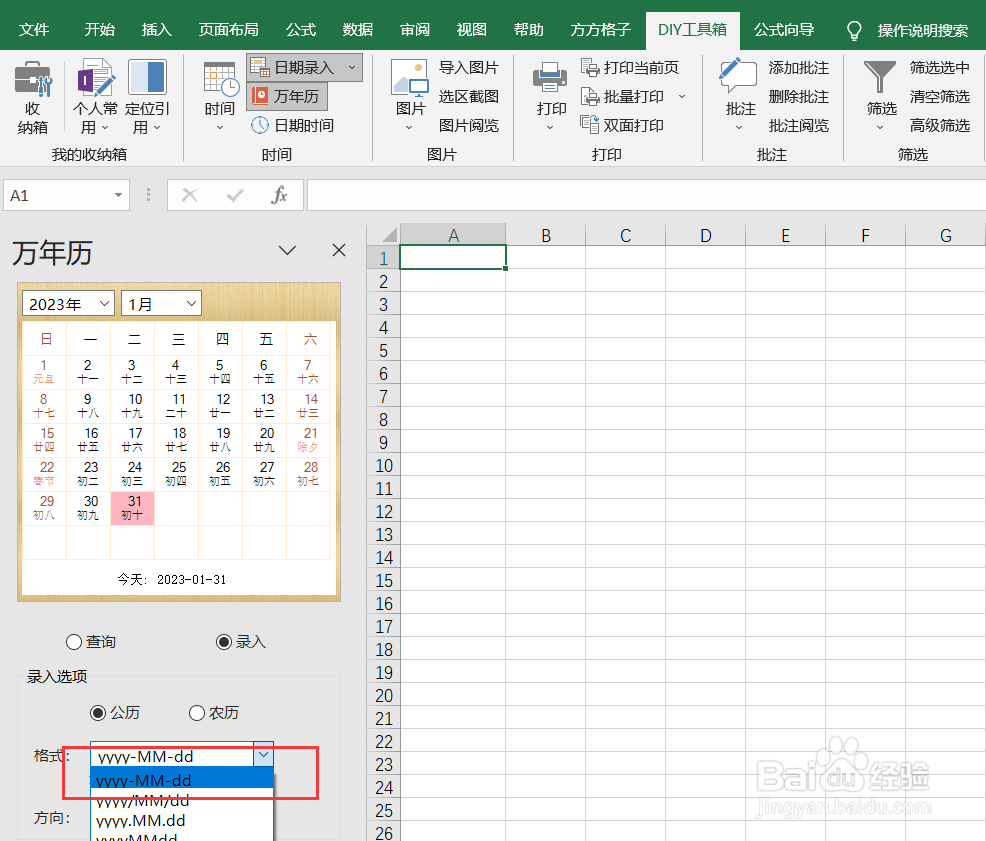This screenshot has width=986, height=841.
Task: Click the 个人常用 icon
Action: click(96, 79)
